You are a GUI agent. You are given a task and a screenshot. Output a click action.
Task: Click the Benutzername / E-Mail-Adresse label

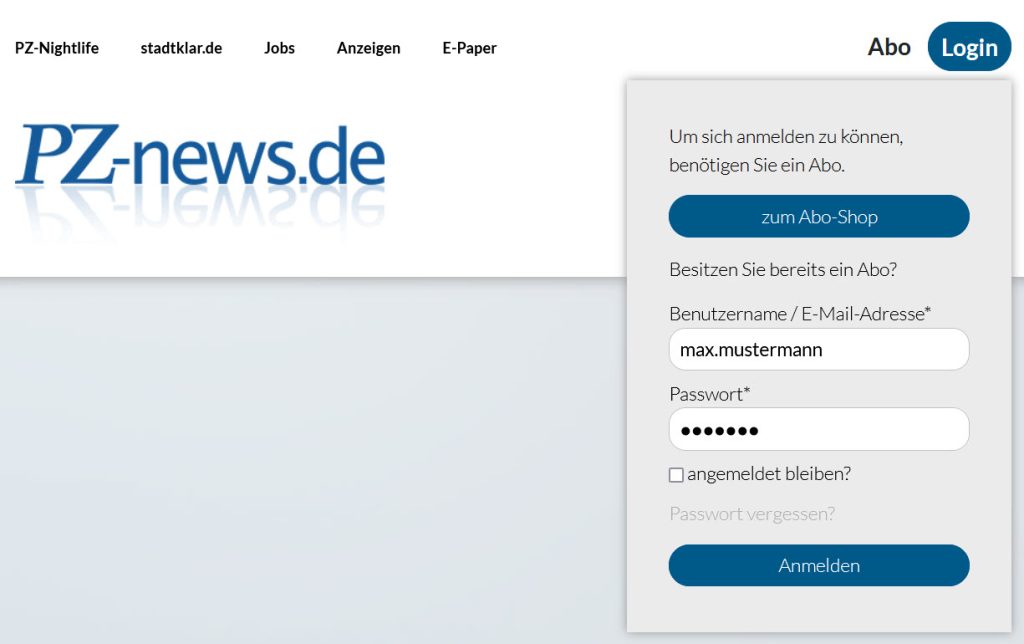pos(799,314)
